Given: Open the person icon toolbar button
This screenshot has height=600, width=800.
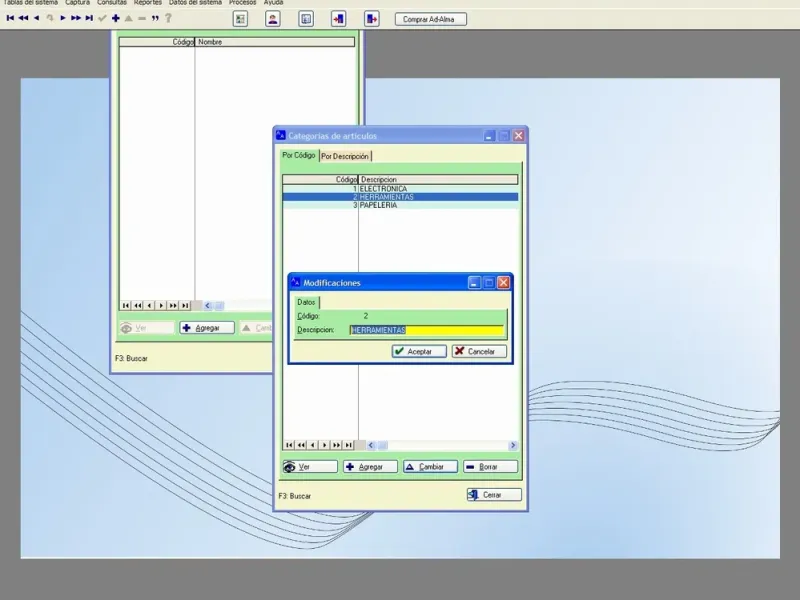Looking at the screenshot, I should [x=273, y=19].
